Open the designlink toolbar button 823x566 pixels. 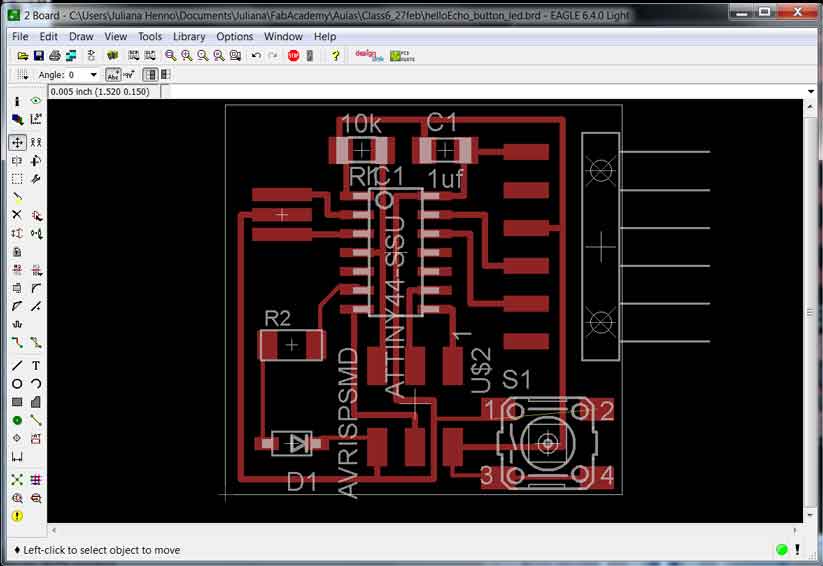pyautogui.click(x=370, y=56)
